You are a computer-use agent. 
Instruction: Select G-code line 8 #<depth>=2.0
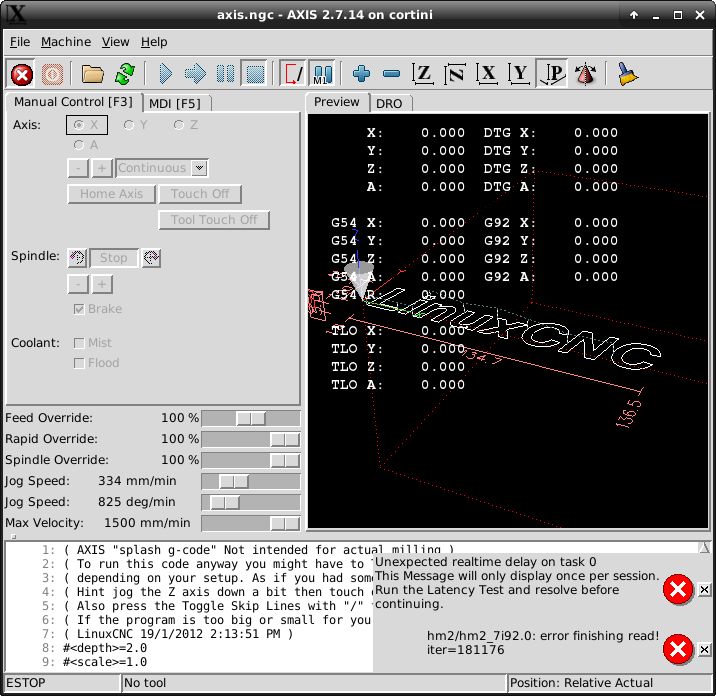[x=105, y=648]
